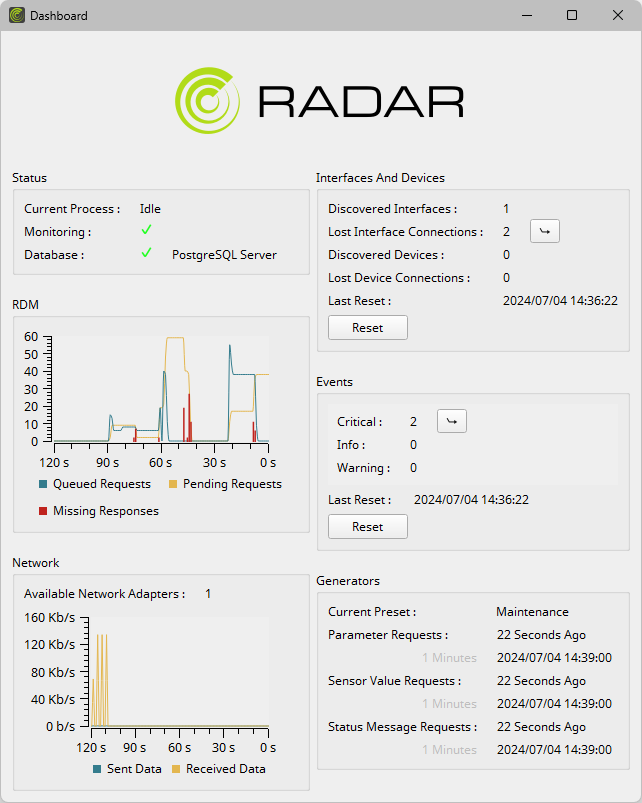Click the 'Discovered Devices :' label

(386, 255)
